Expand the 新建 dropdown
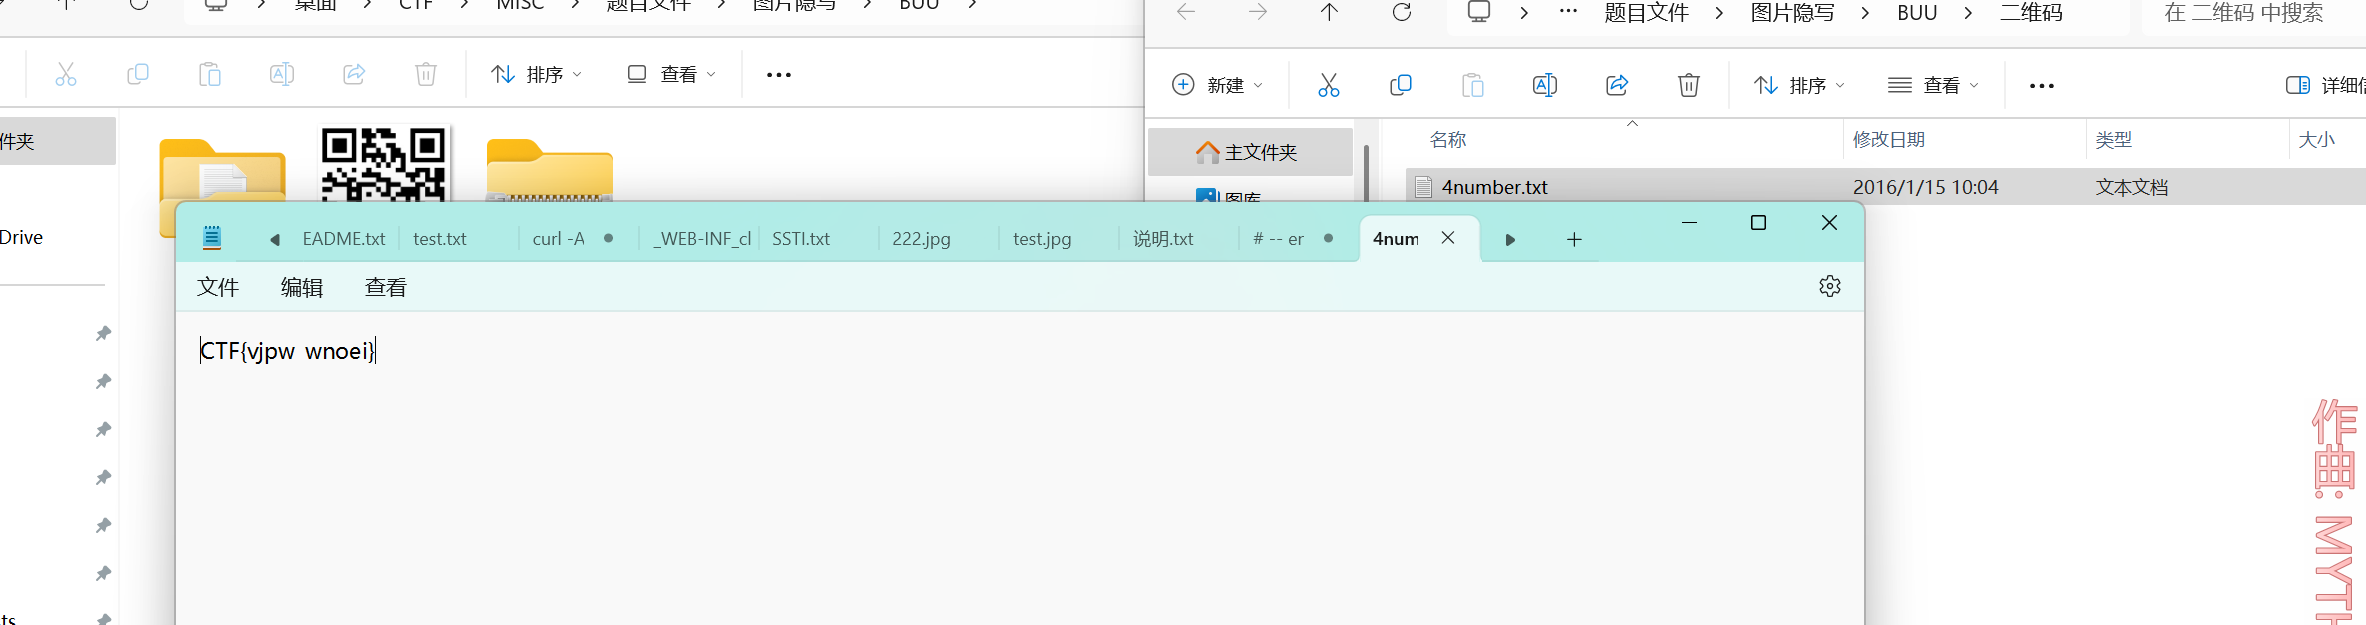Image resolution: width=2366 pixels, height=625 pixels. [x=1217, y=86]
